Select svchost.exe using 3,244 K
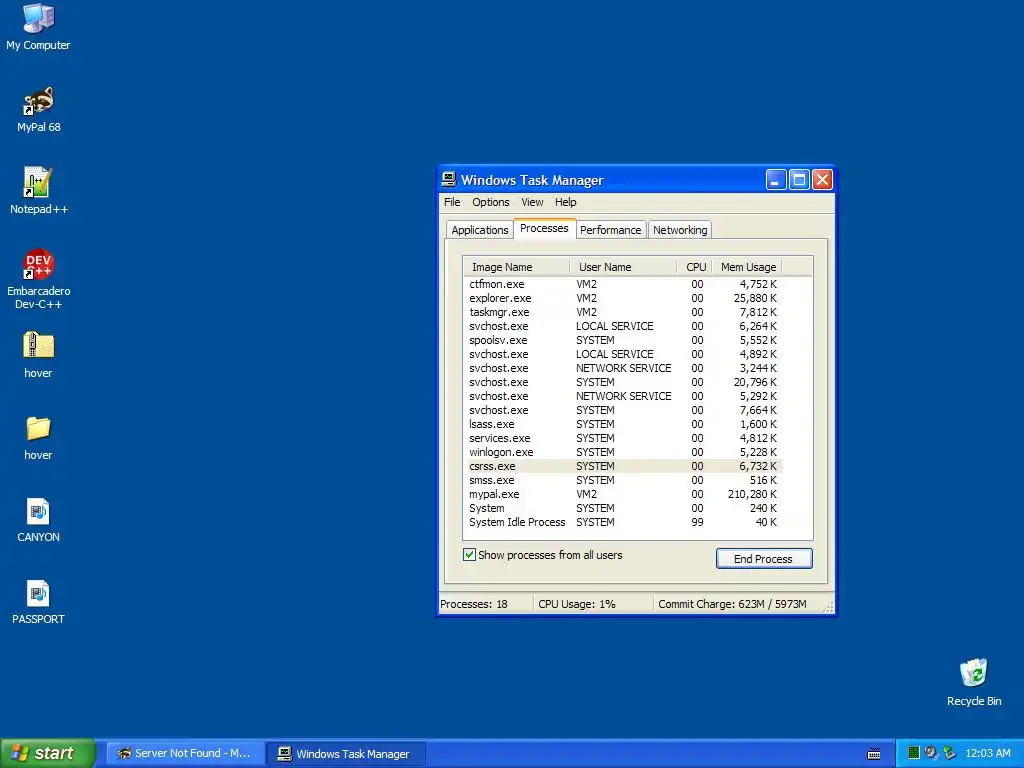The image size is (1024, 768). pos(624,368)
